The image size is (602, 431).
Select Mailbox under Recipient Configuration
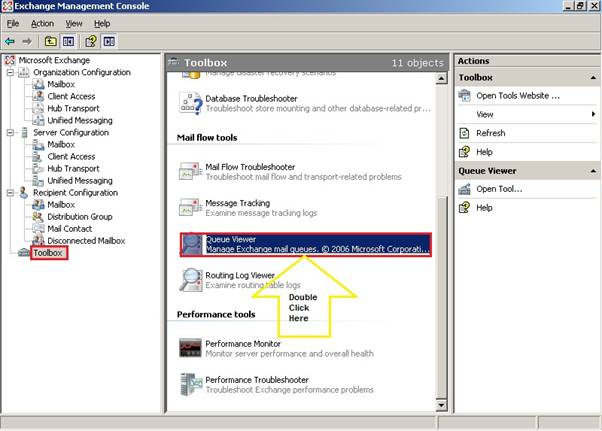pos(61,205)
